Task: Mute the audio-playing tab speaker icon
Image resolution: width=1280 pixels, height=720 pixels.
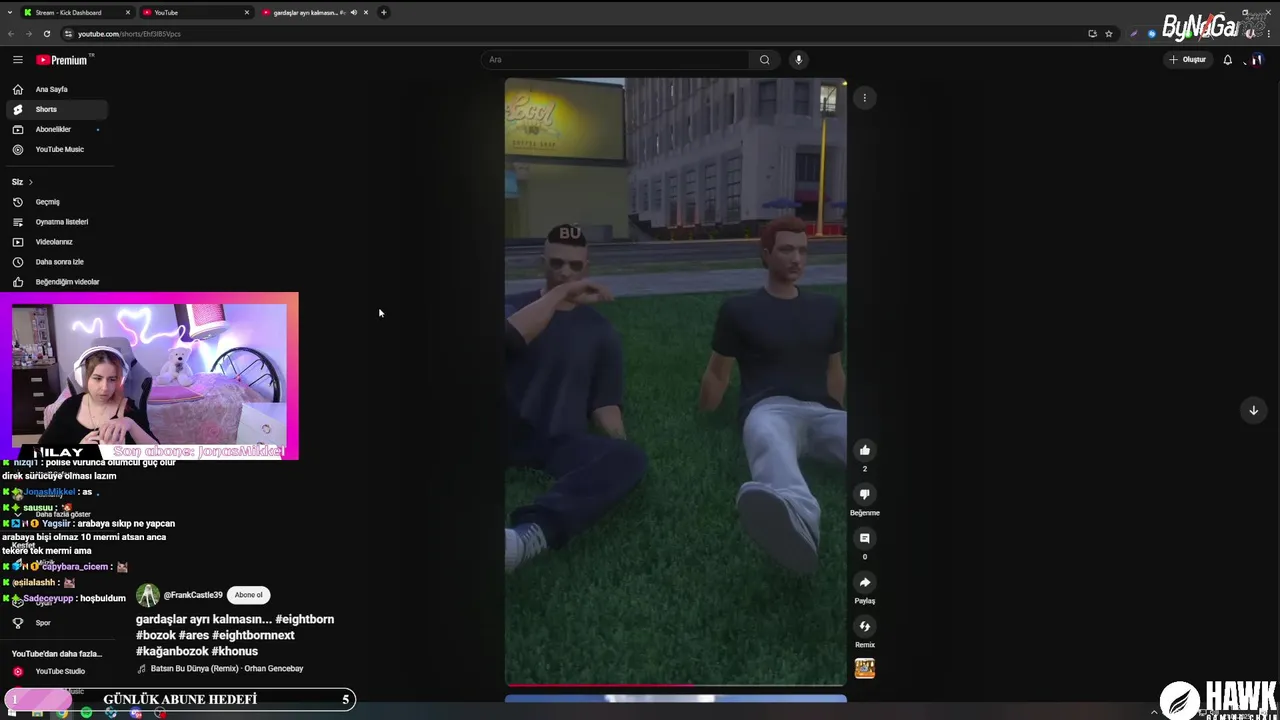Action: click(x=353, y=13)
